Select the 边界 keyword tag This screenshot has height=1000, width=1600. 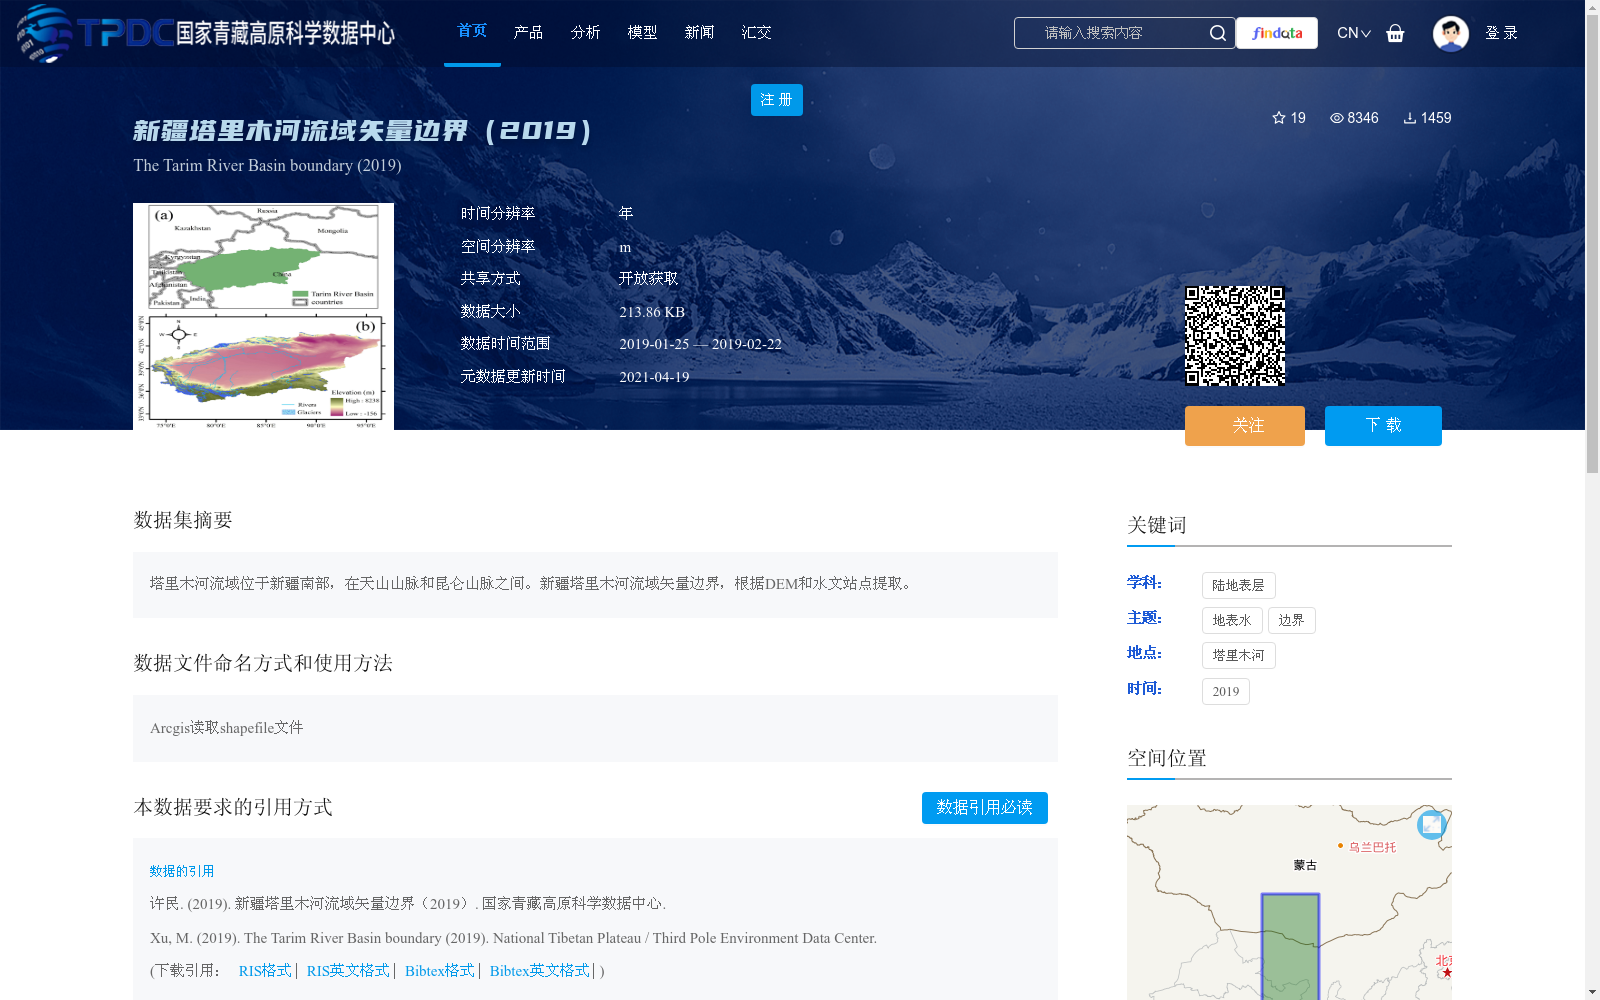(1291, 621)
